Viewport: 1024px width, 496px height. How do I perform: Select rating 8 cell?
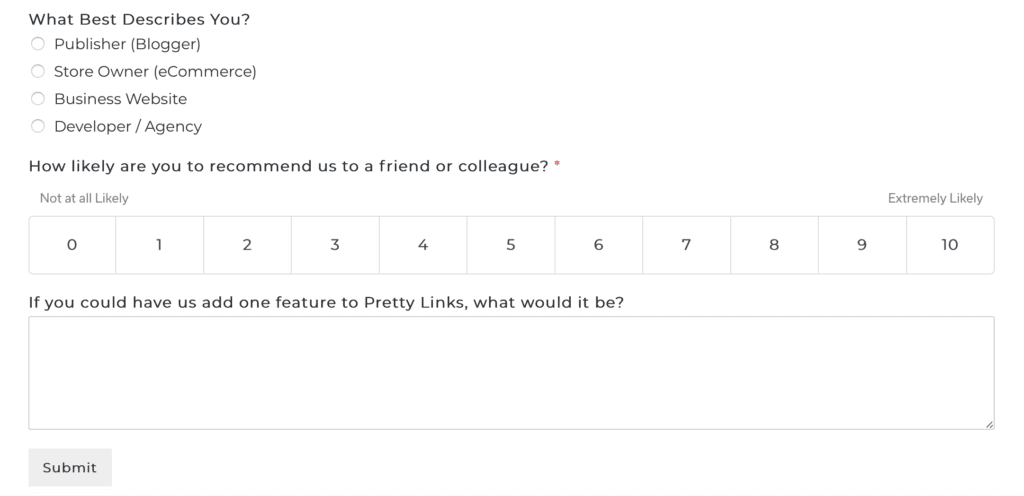coord(774,245)
